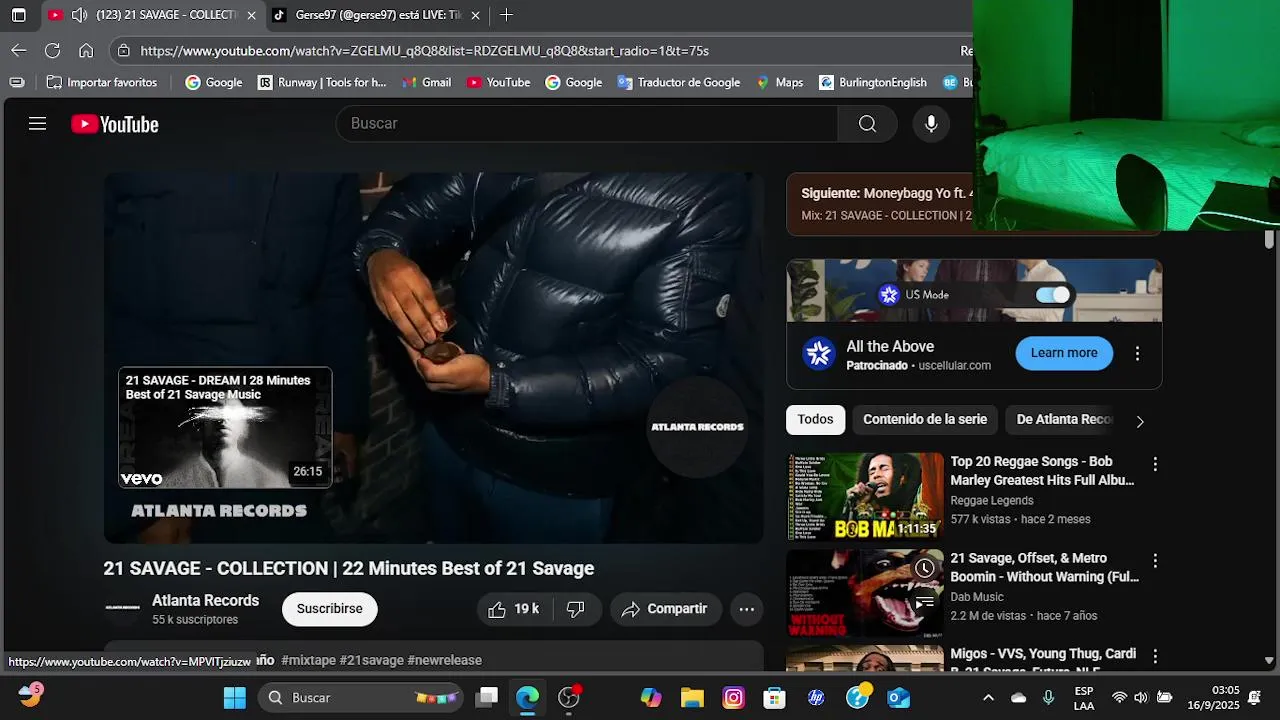1280x720 pixels.
Task: Show hidden system tray icons chevron
Action: point(988,697)
